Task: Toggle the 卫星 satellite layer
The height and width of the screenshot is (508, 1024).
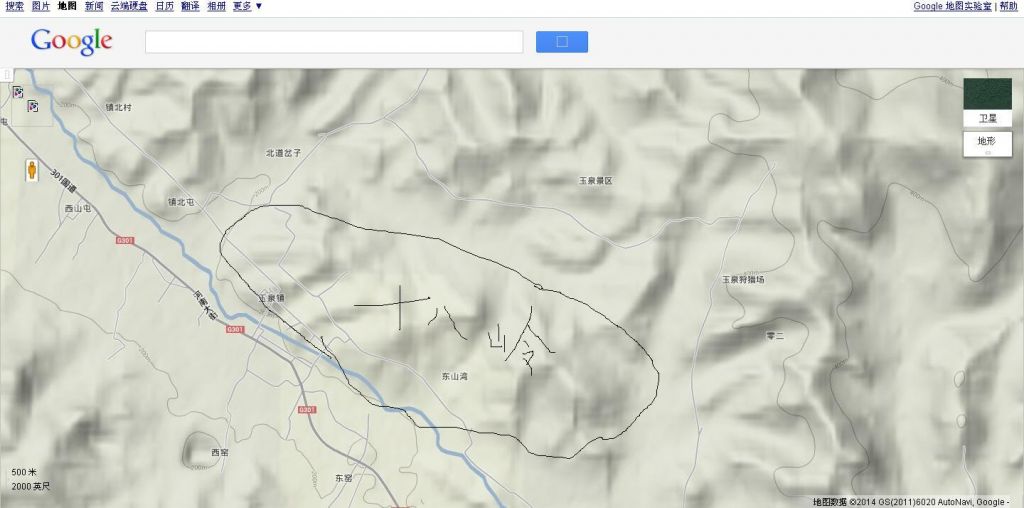Action: pyautogui.click(x=987, y=119)
